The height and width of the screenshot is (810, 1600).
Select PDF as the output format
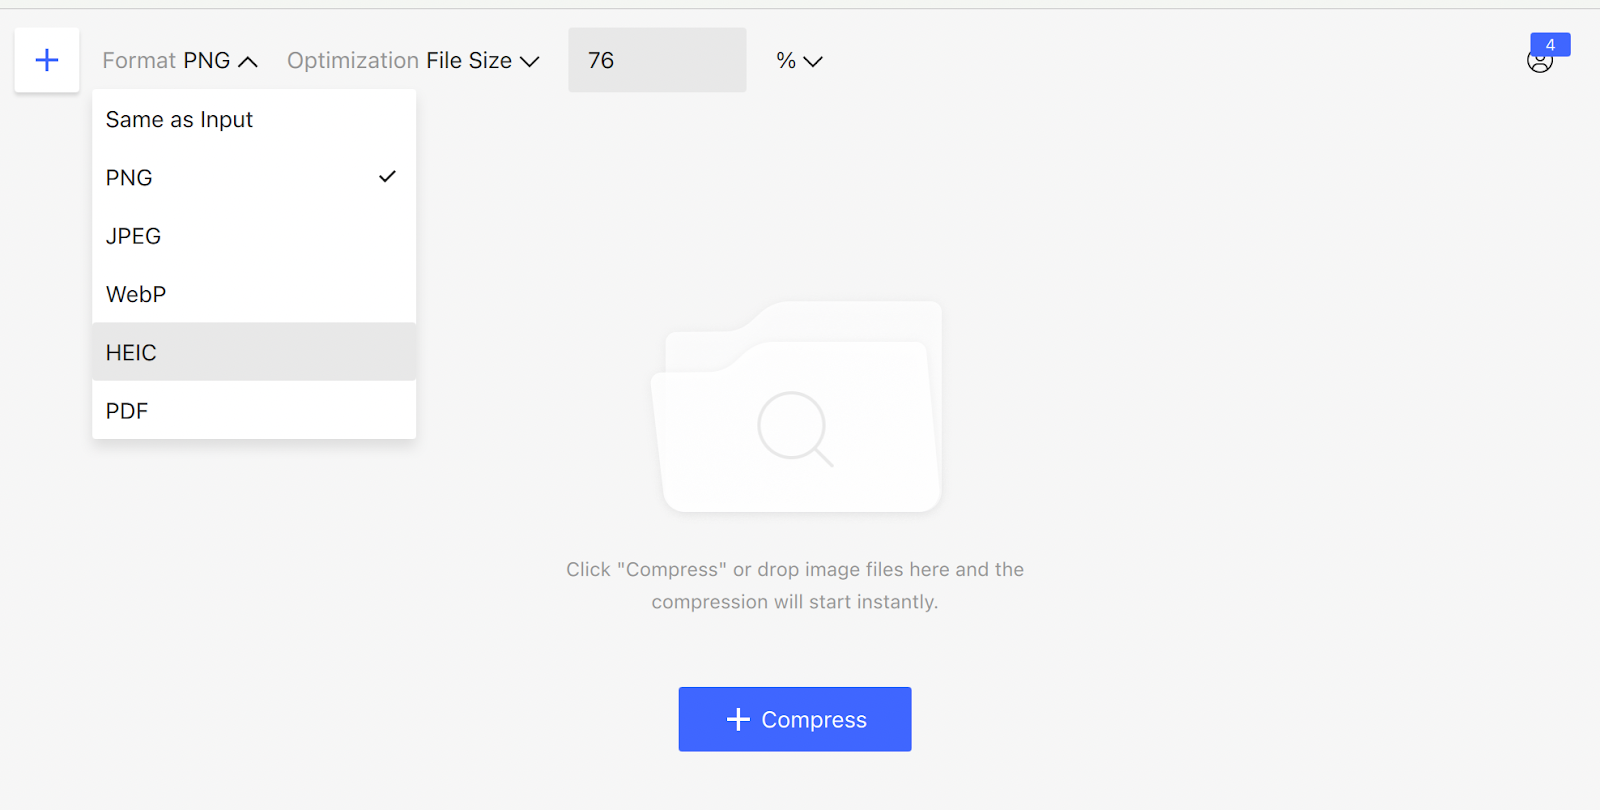pos(127,411)
